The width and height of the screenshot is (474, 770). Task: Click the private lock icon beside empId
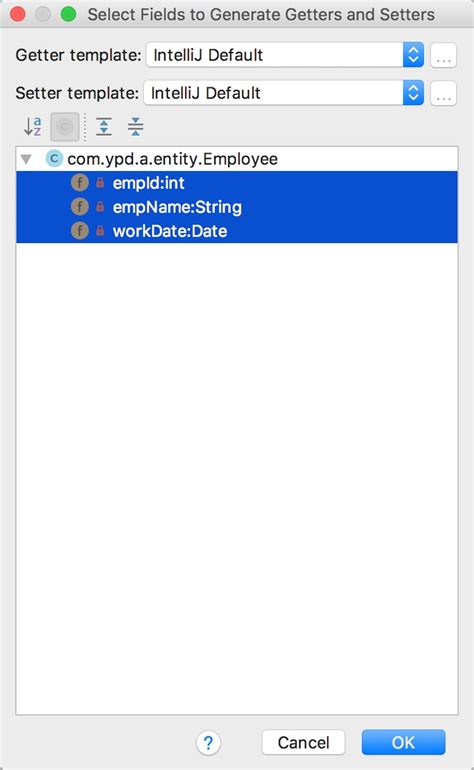point(100,183)
